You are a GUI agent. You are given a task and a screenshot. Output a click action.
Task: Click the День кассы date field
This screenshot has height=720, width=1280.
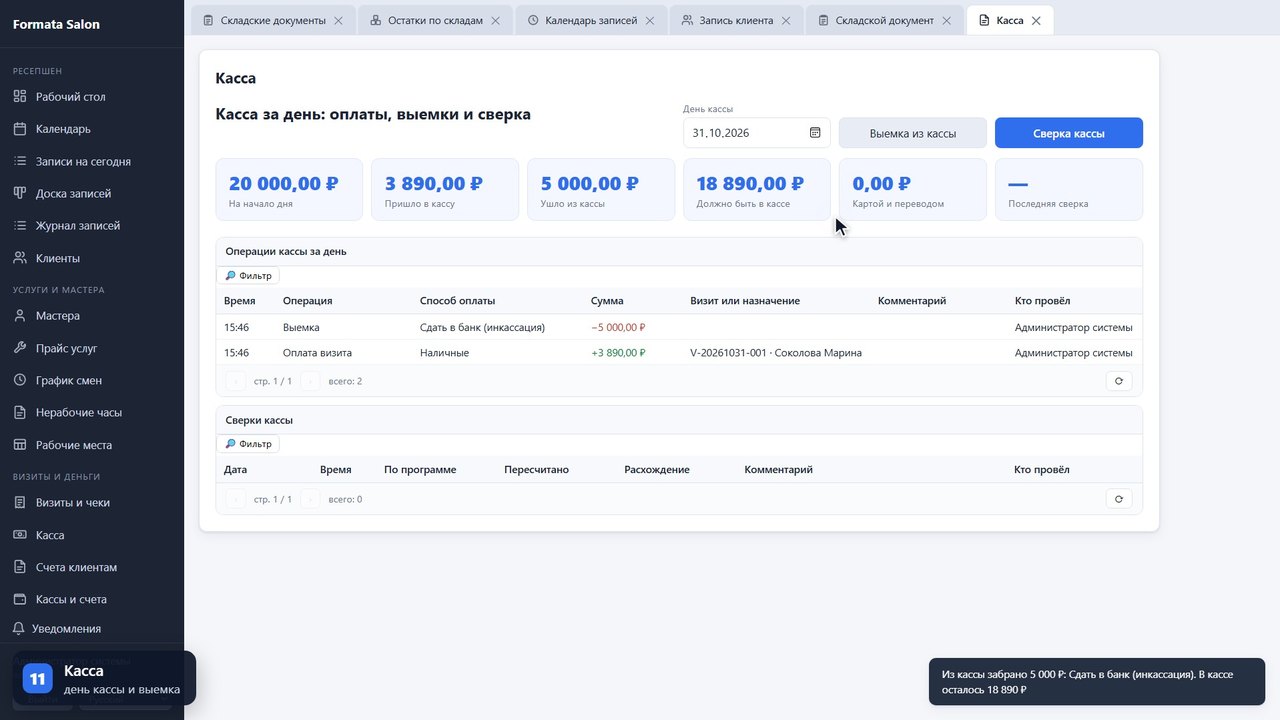pos(757,133)
